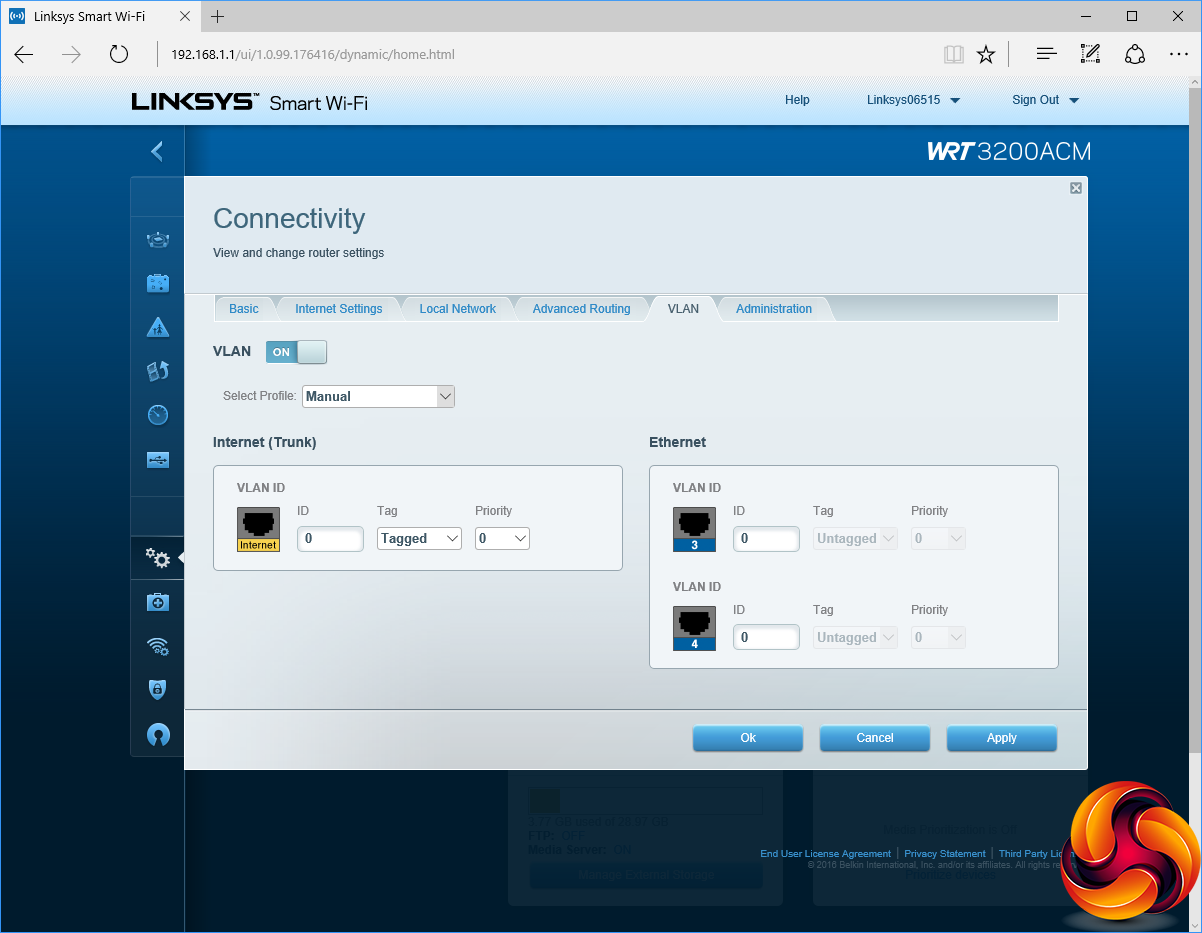Open the Wireless settings Wi-Fi icon

coord(158,646)
